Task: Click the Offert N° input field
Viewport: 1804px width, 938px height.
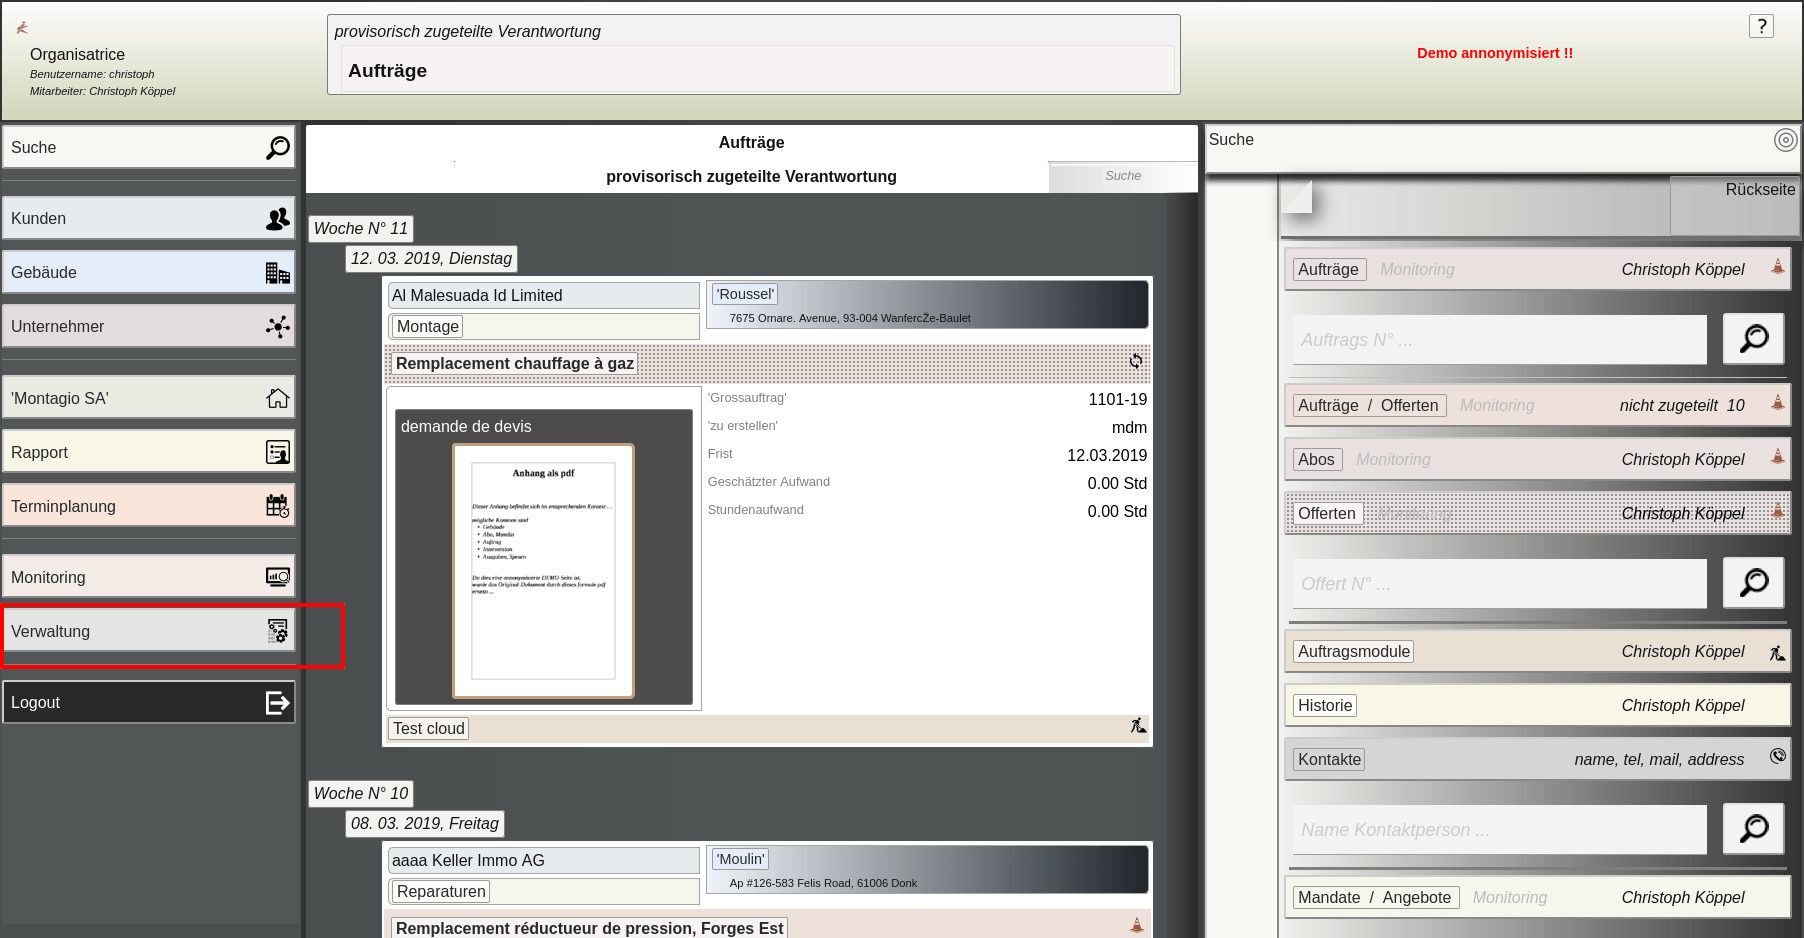Action: click(1498, 584)
